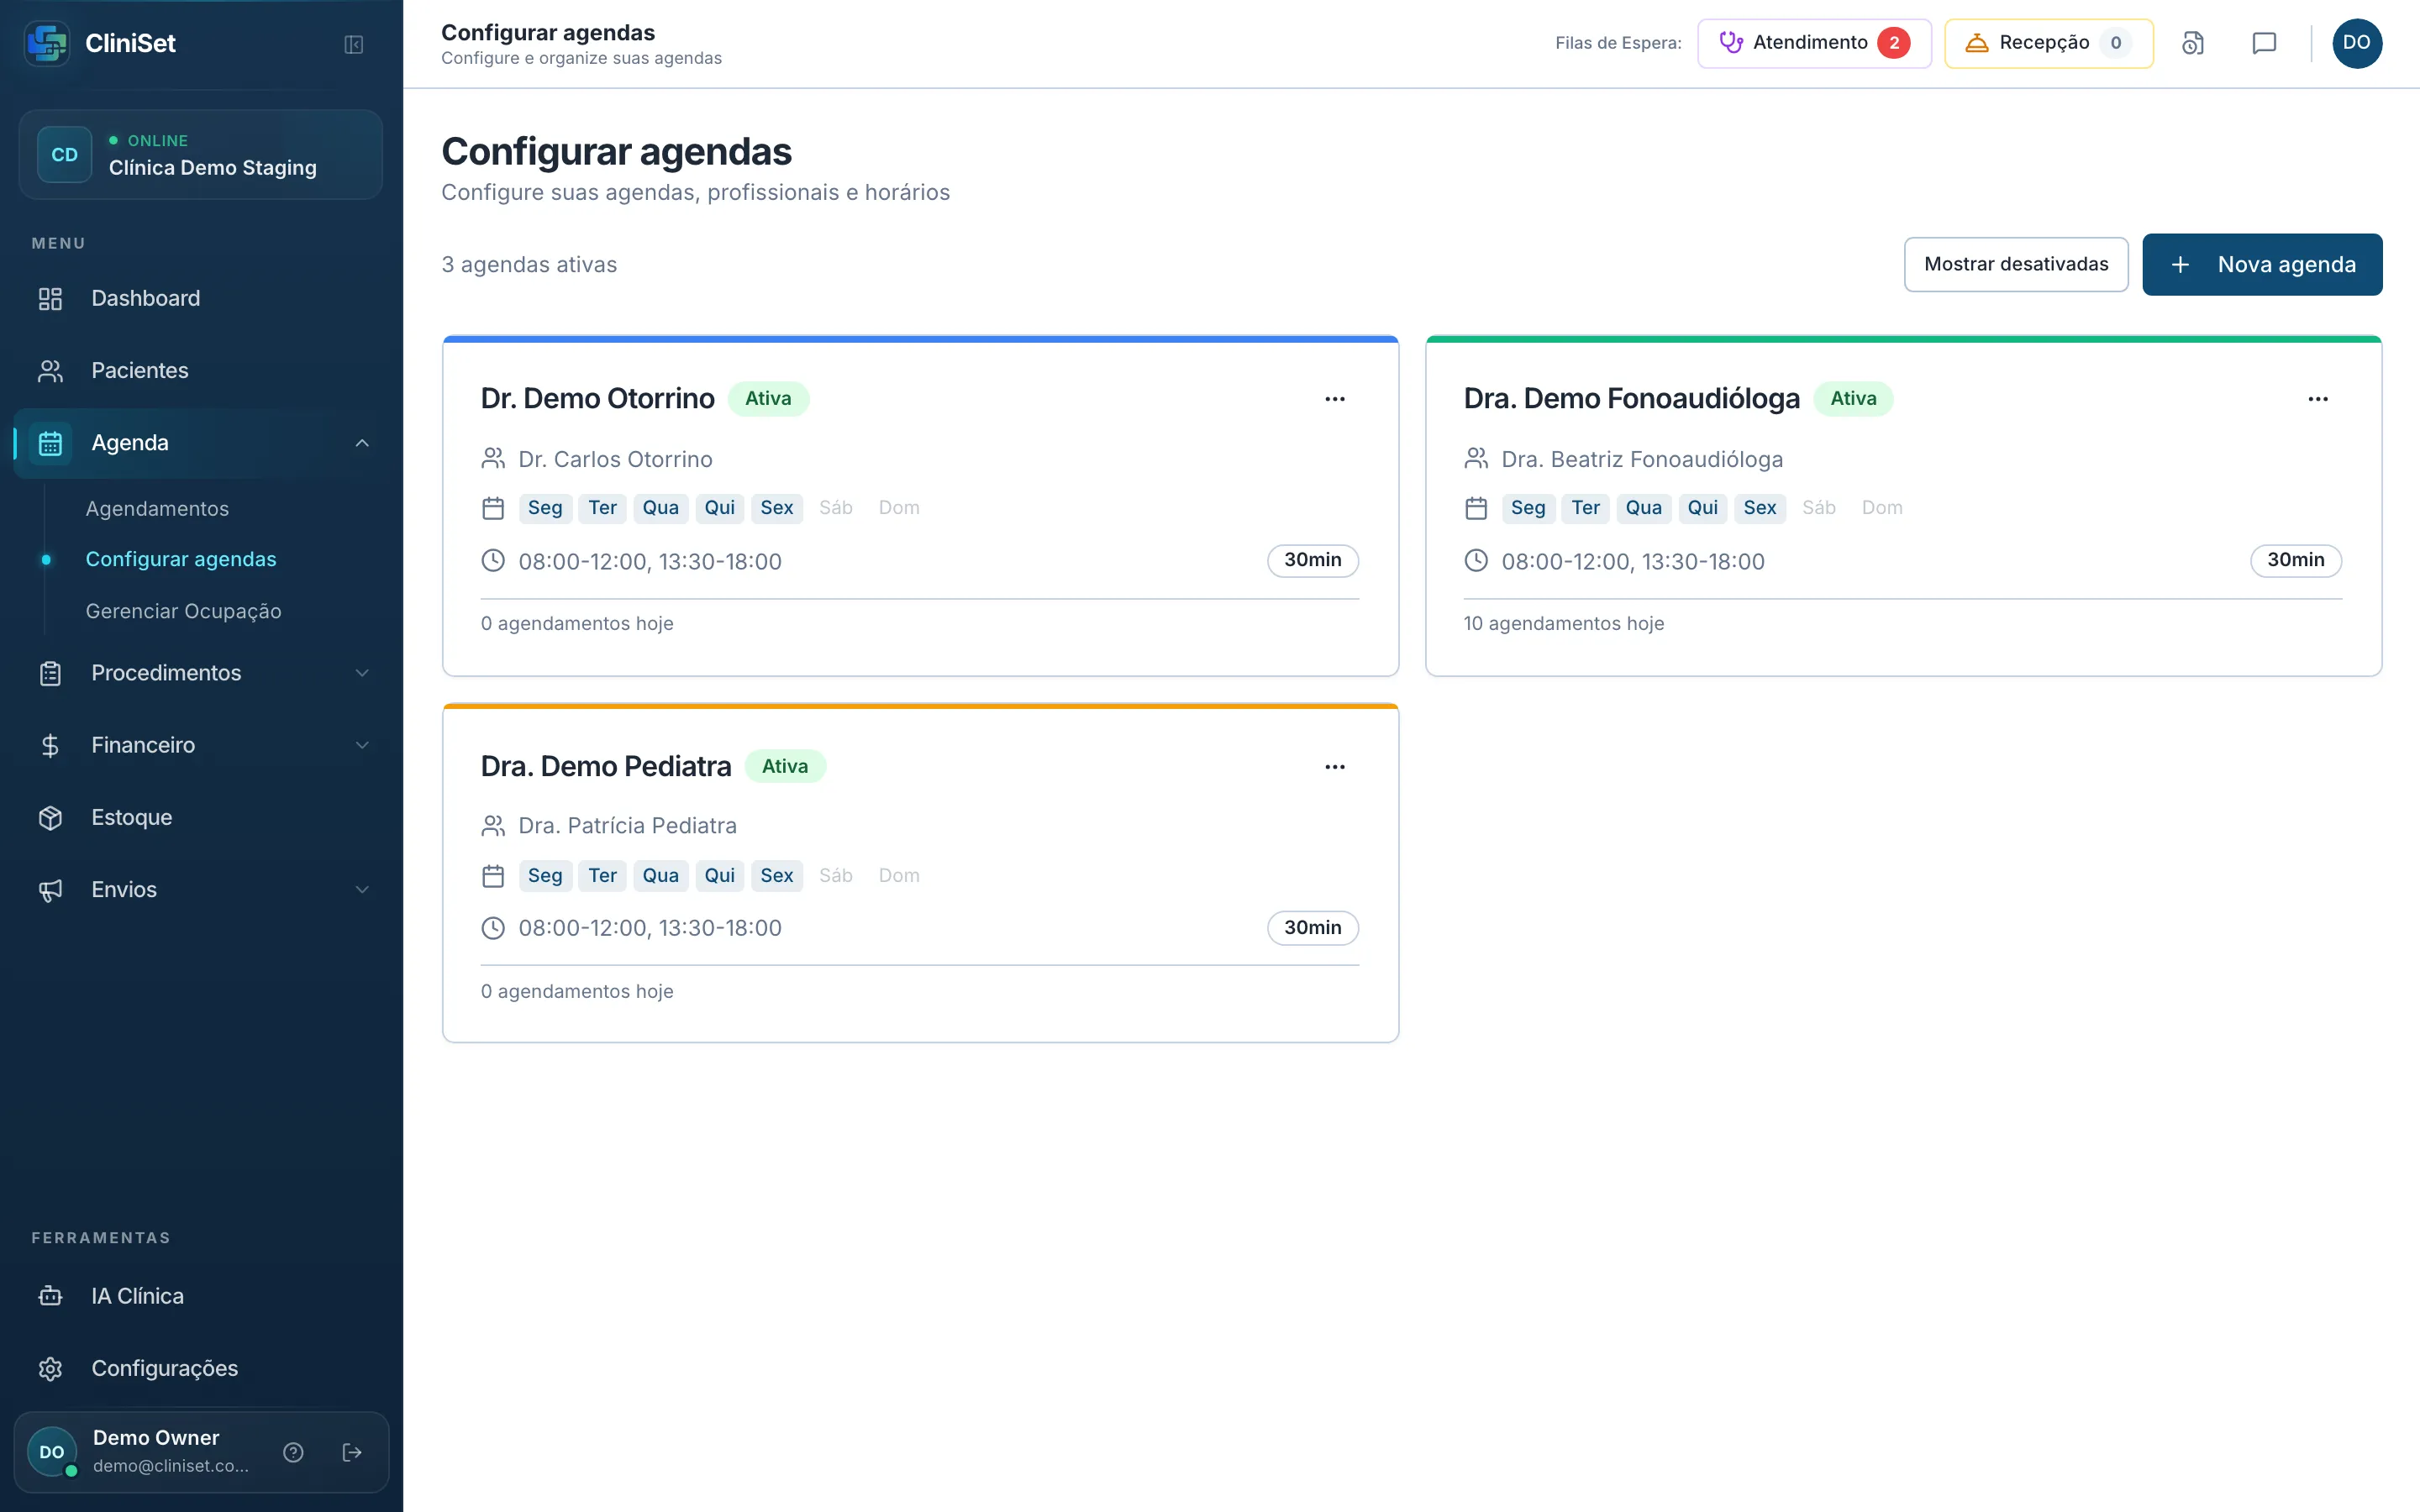Open the DO profile avatar in header
The width and height of the screenshot is (2420, 1512).
(2357, 43)
